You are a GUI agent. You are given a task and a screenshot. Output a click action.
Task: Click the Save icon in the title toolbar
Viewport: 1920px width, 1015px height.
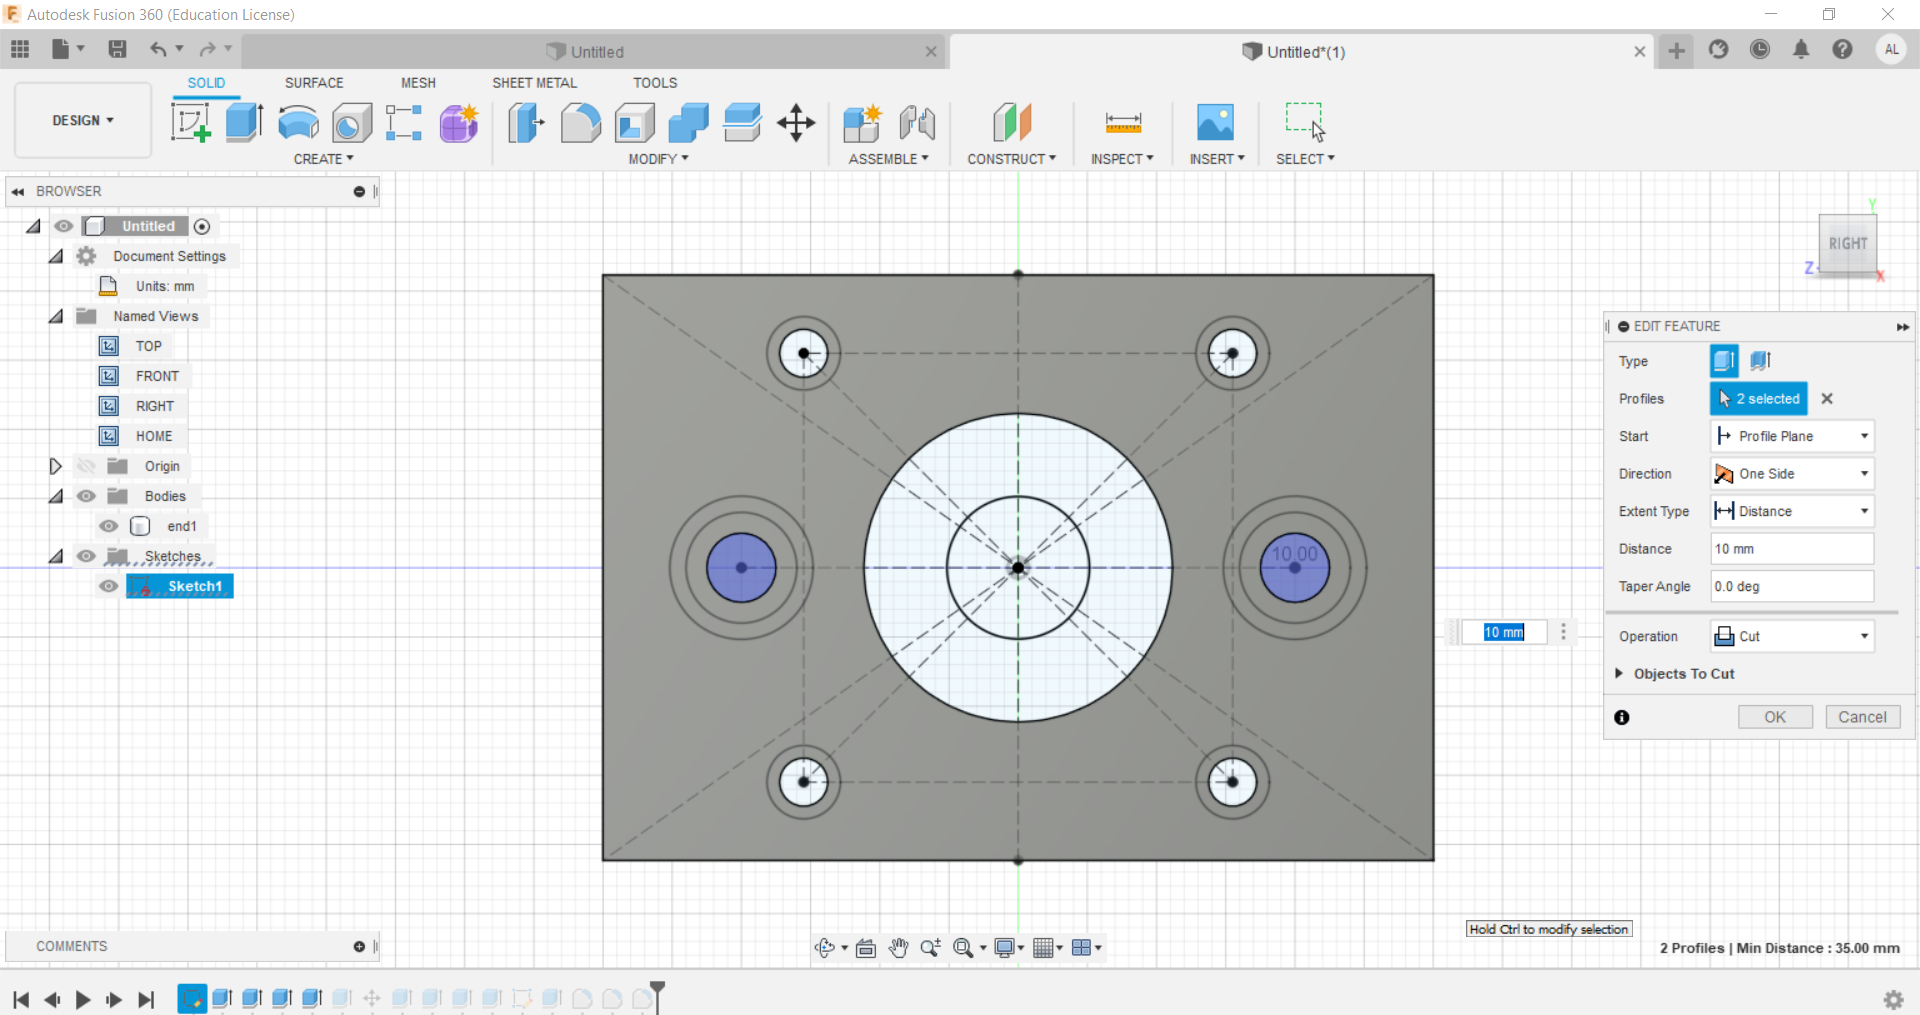click(x=117, y=49)
